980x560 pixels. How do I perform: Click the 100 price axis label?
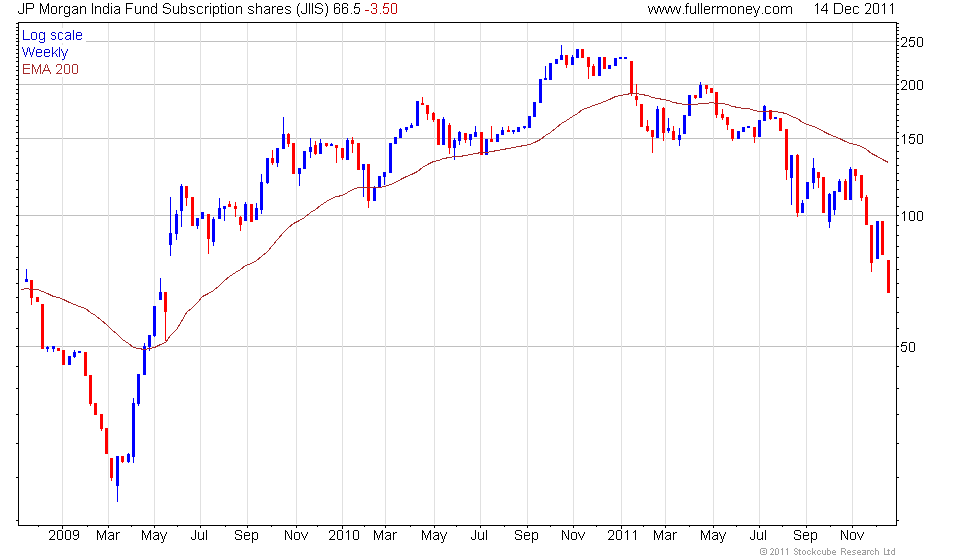pos(911,216)
